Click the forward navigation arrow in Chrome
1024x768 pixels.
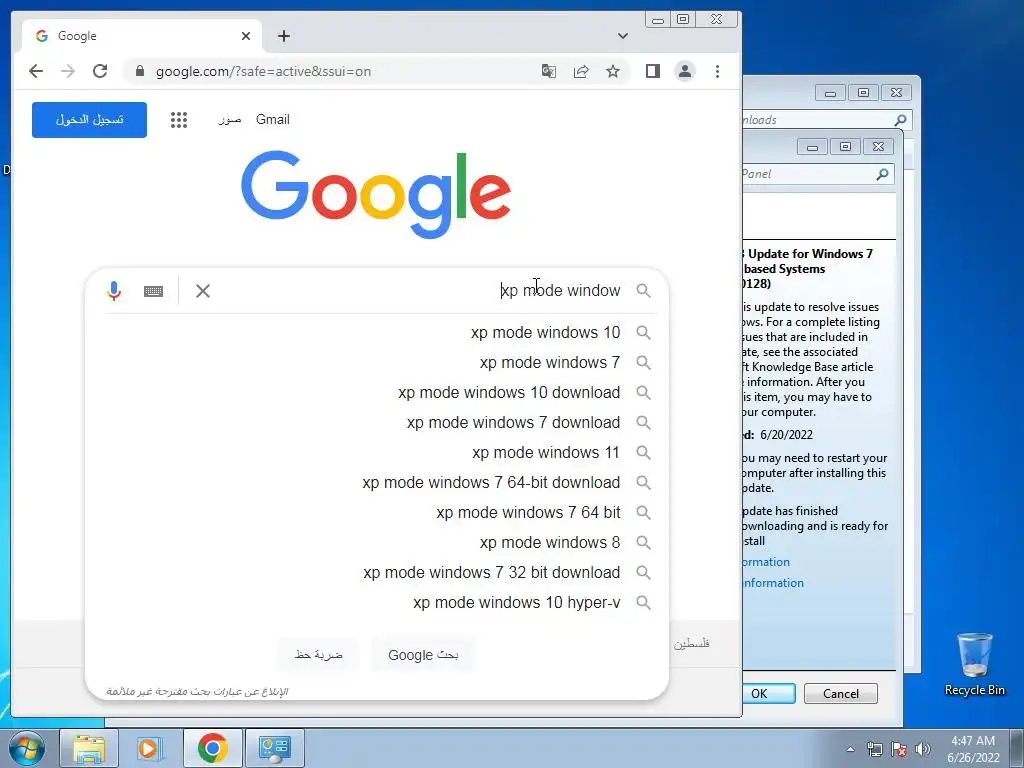(68, 71)
